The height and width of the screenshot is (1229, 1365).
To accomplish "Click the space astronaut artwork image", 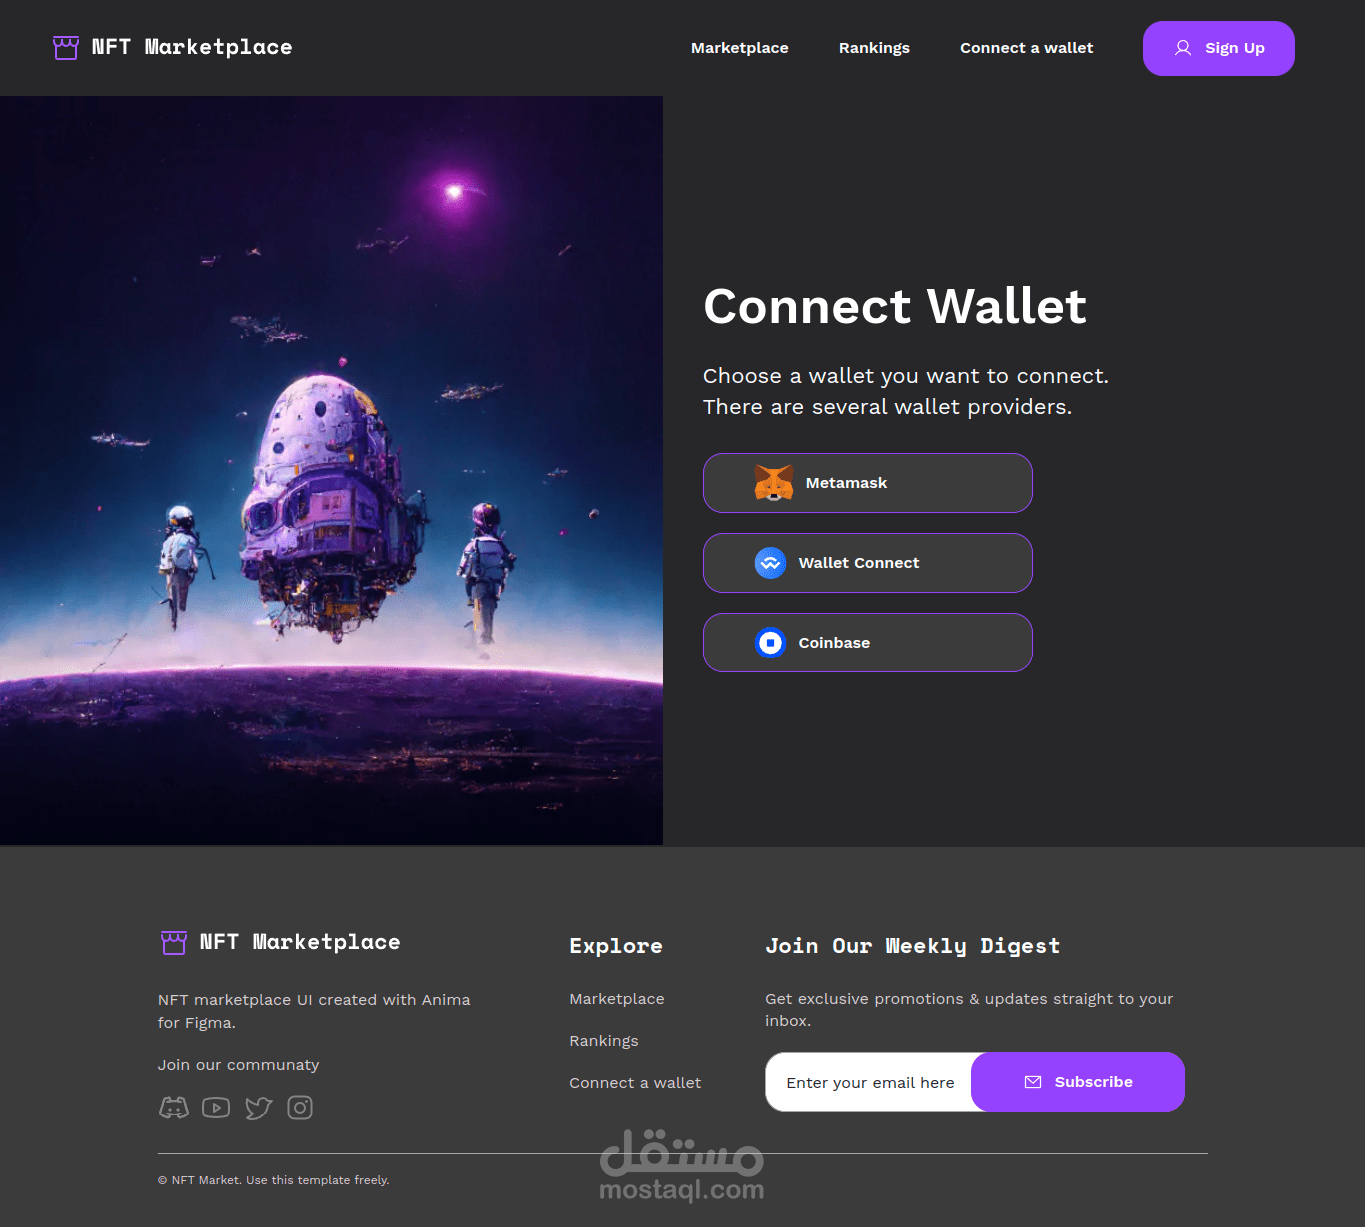I will pos(331,470).
